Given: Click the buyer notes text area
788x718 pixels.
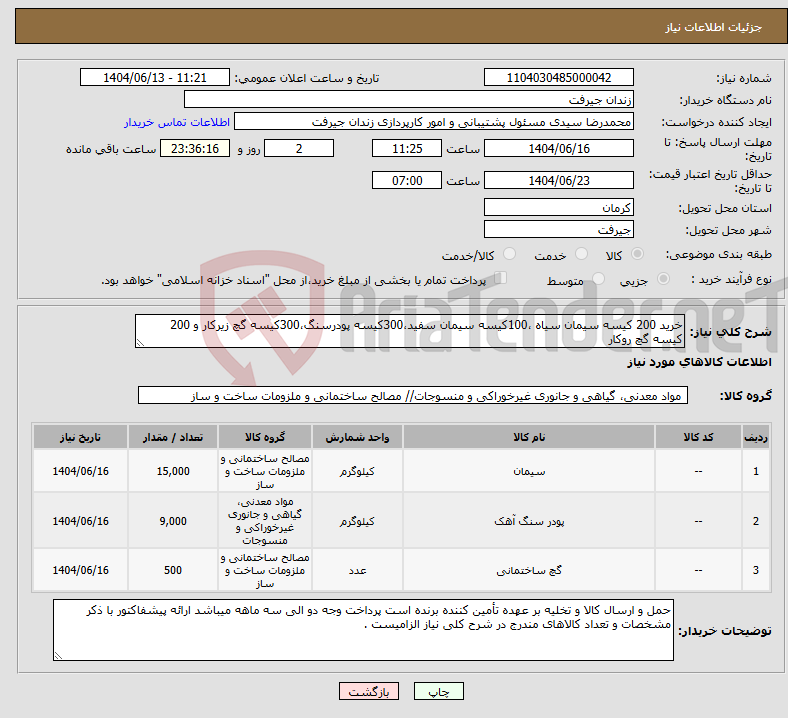Looking at the screenshot, I should (x=363, y=630).
